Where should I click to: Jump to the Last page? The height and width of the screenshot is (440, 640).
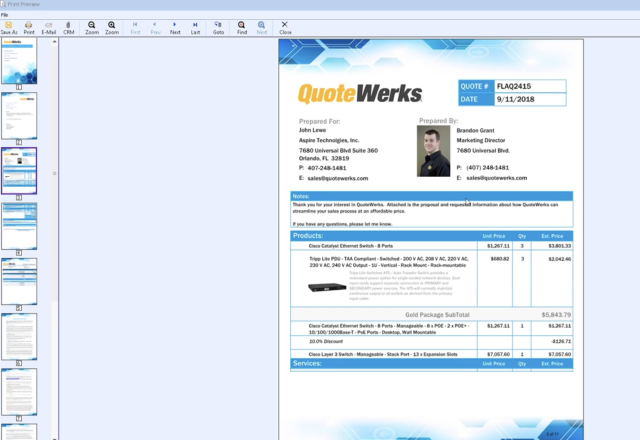[x=195, y=28]
